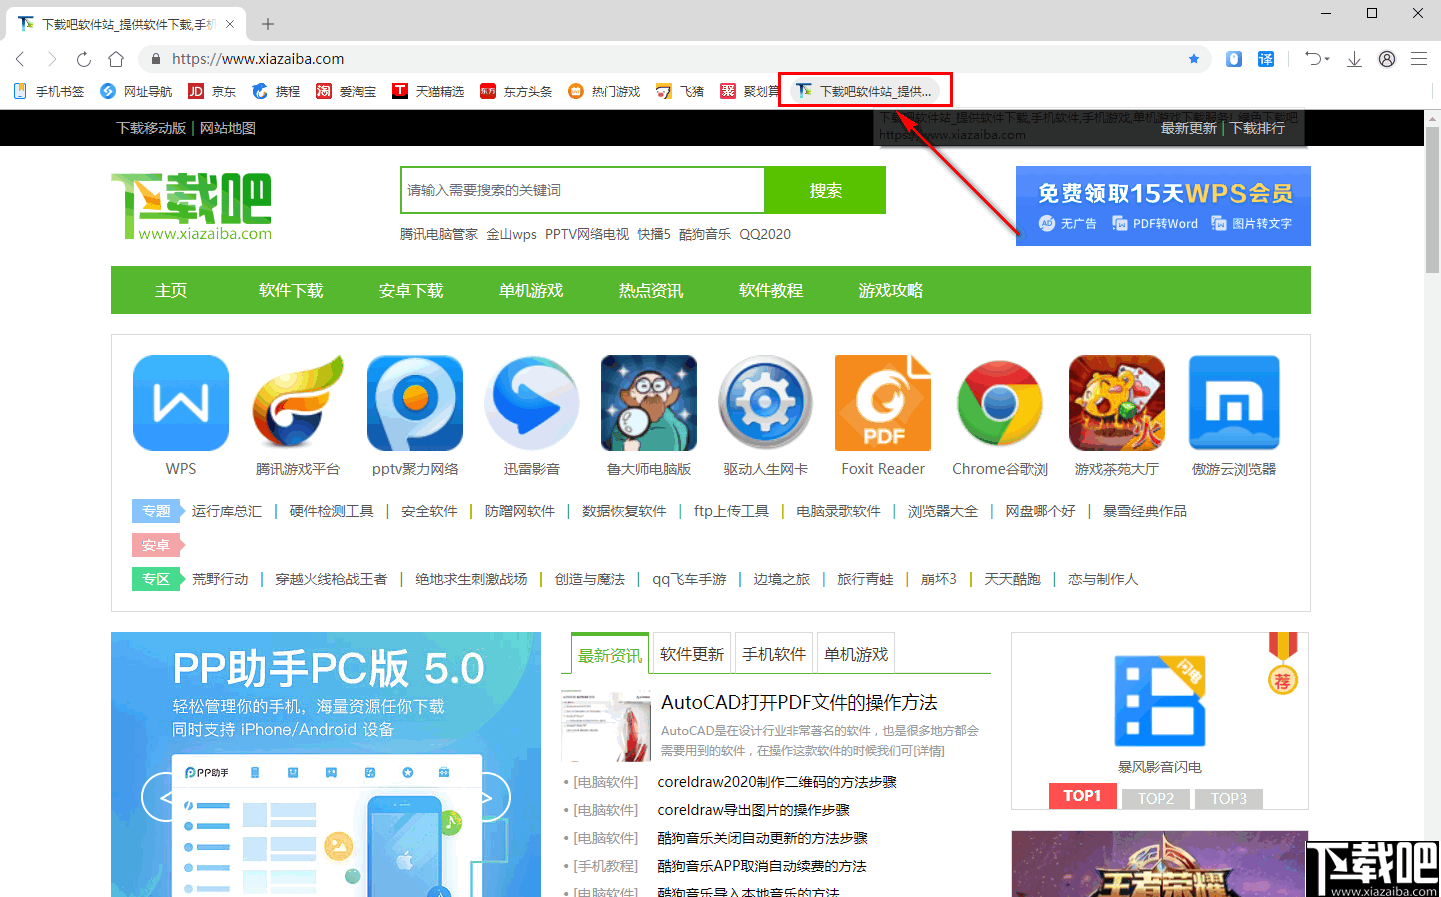This screenshot has width=1441, height=897.
Task: Reload the page with the refresh icon
Action: 84,59
